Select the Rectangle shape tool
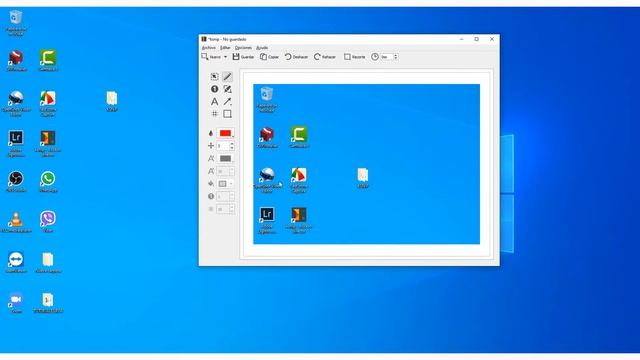Screen dimensions: 640x360 click(x=227, y=114)
